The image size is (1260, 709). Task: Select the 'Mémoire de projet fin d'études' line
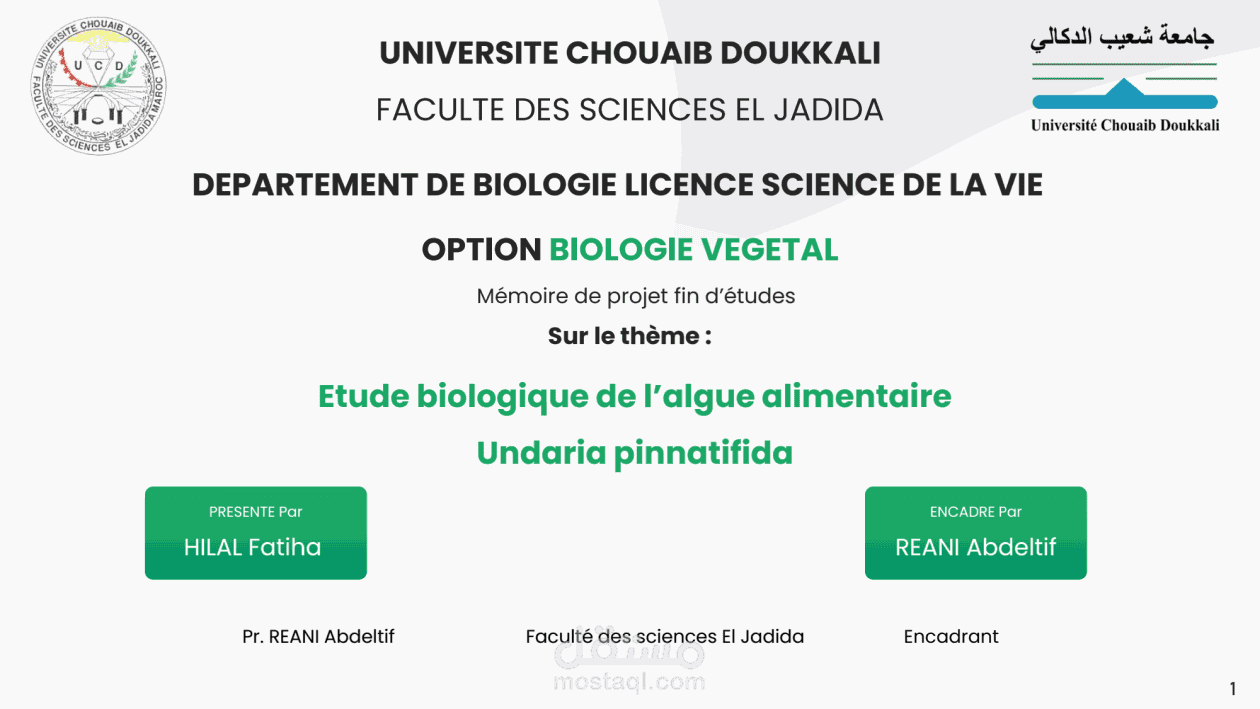click(636, 296)
